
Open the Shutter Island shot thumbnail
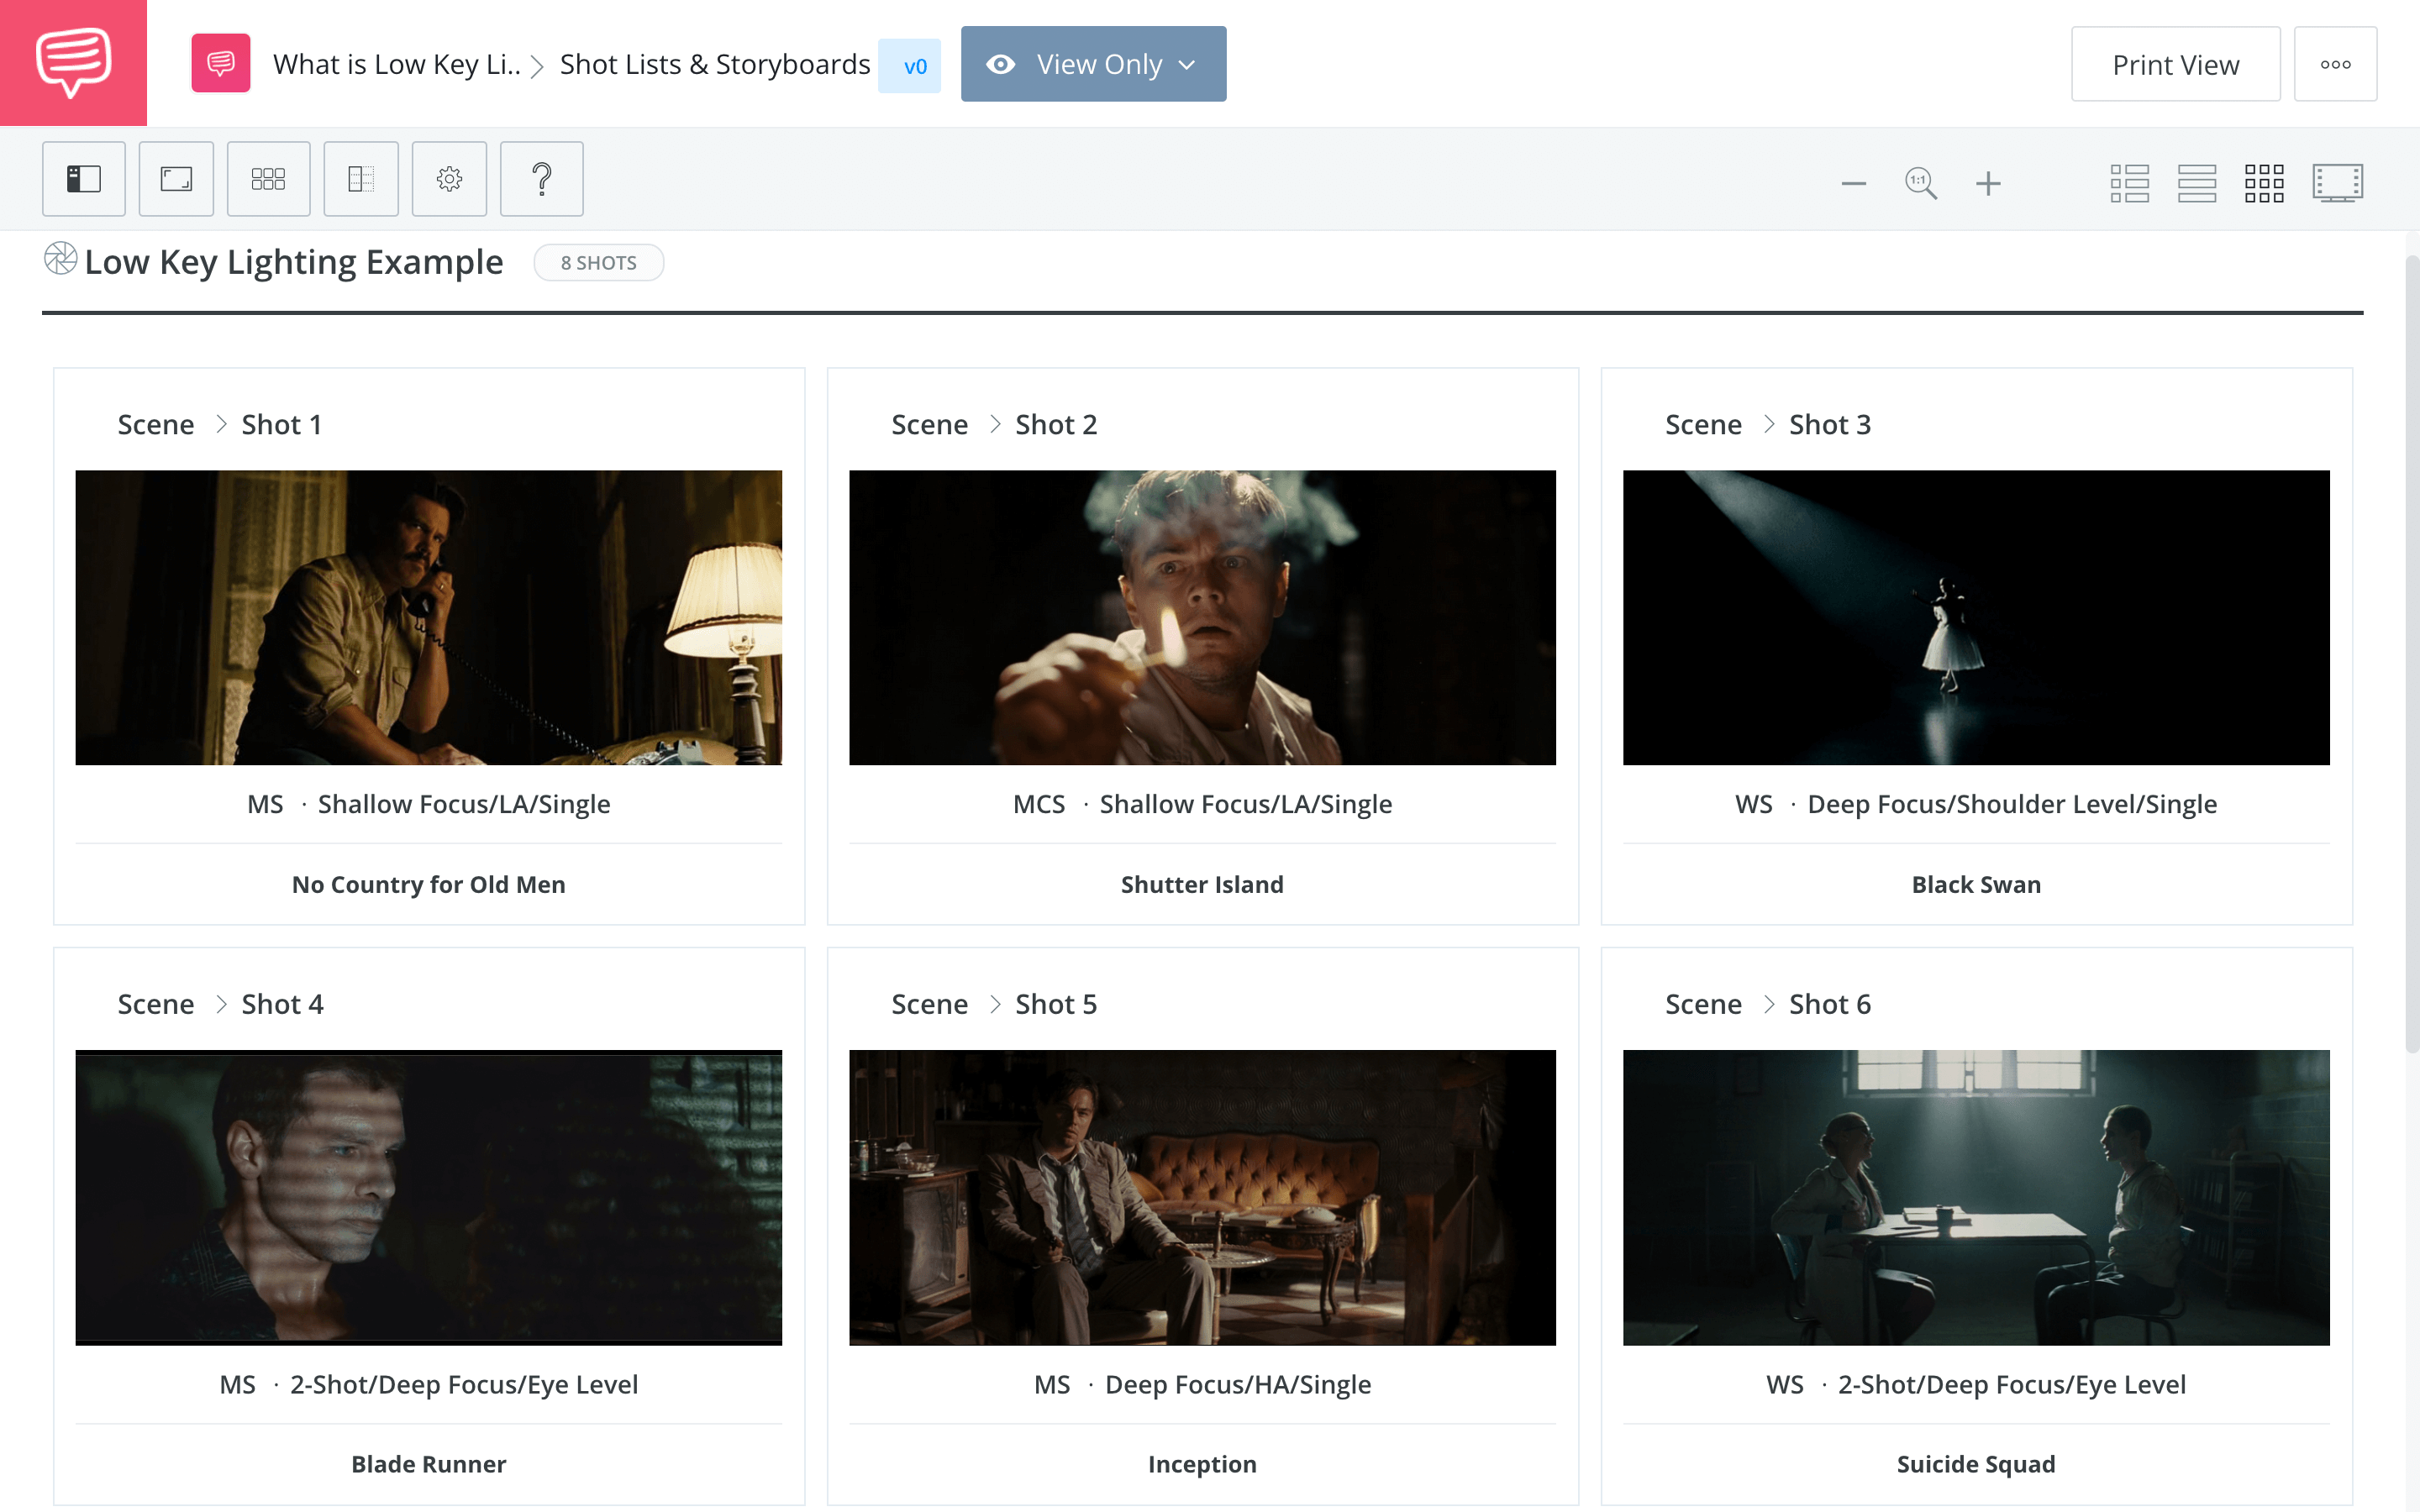pos(1202,617)
